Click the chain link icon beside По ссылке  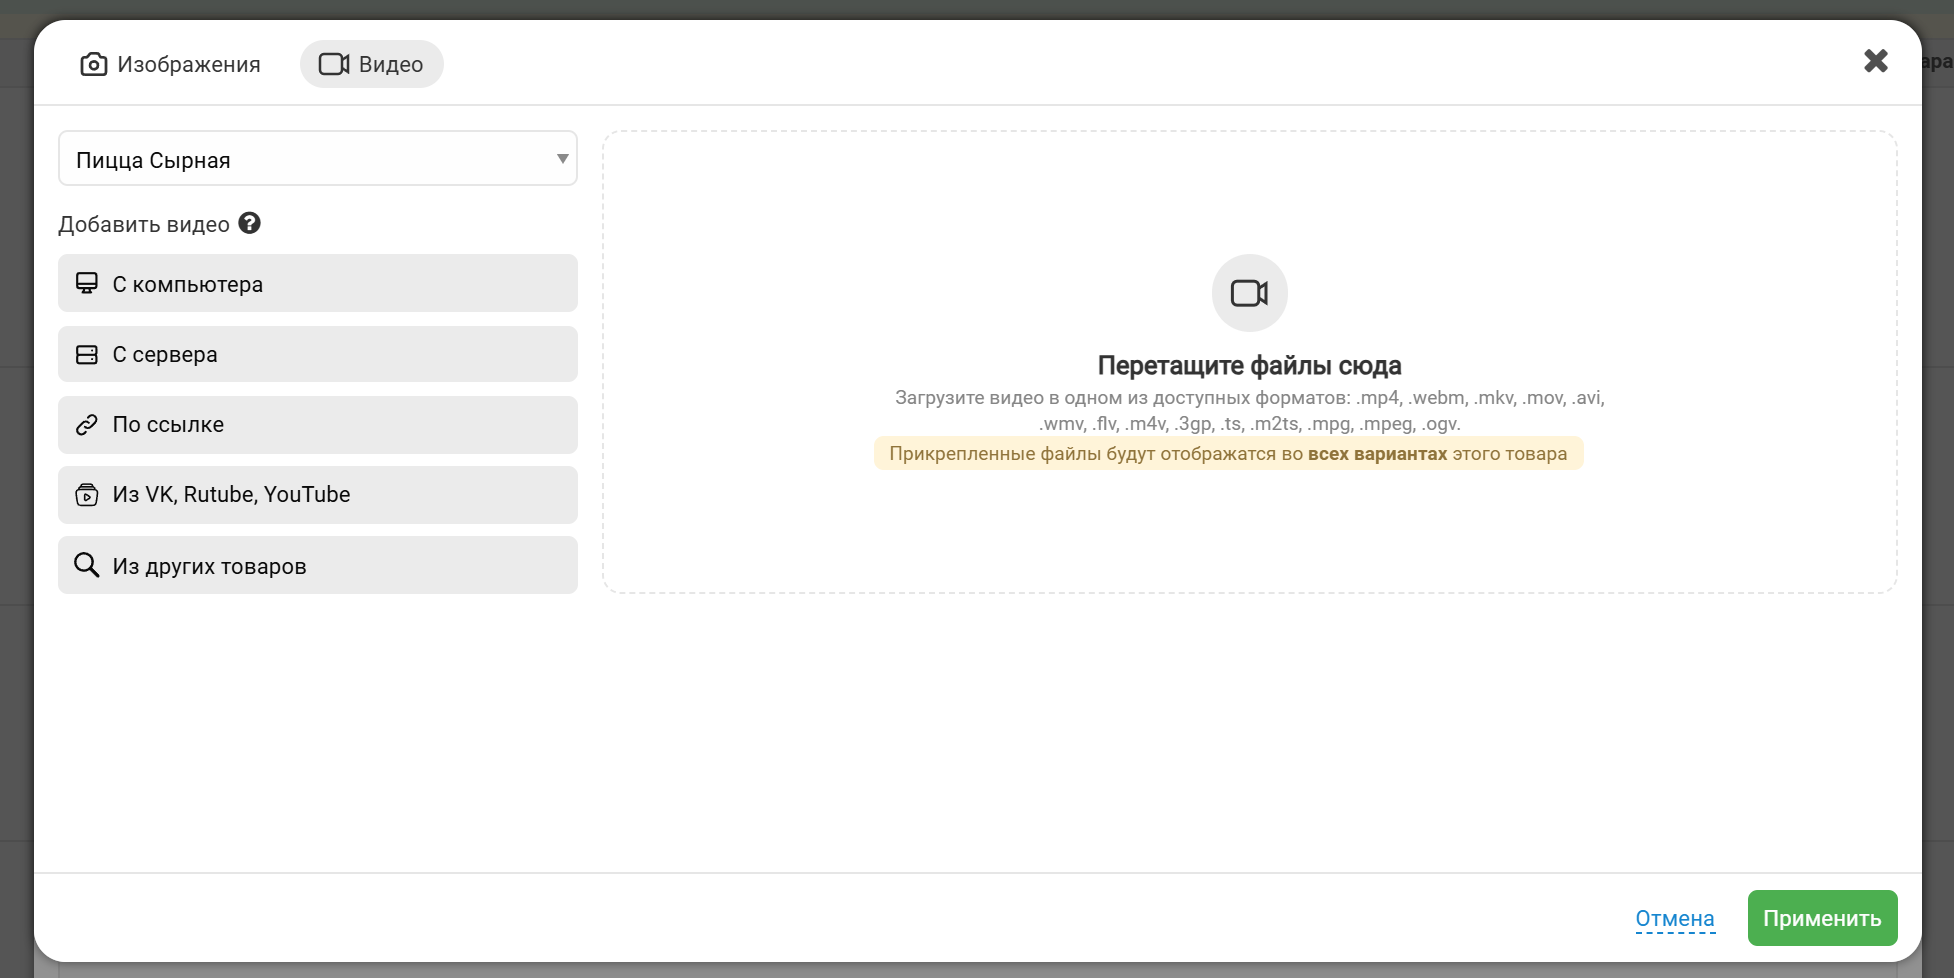87,425
